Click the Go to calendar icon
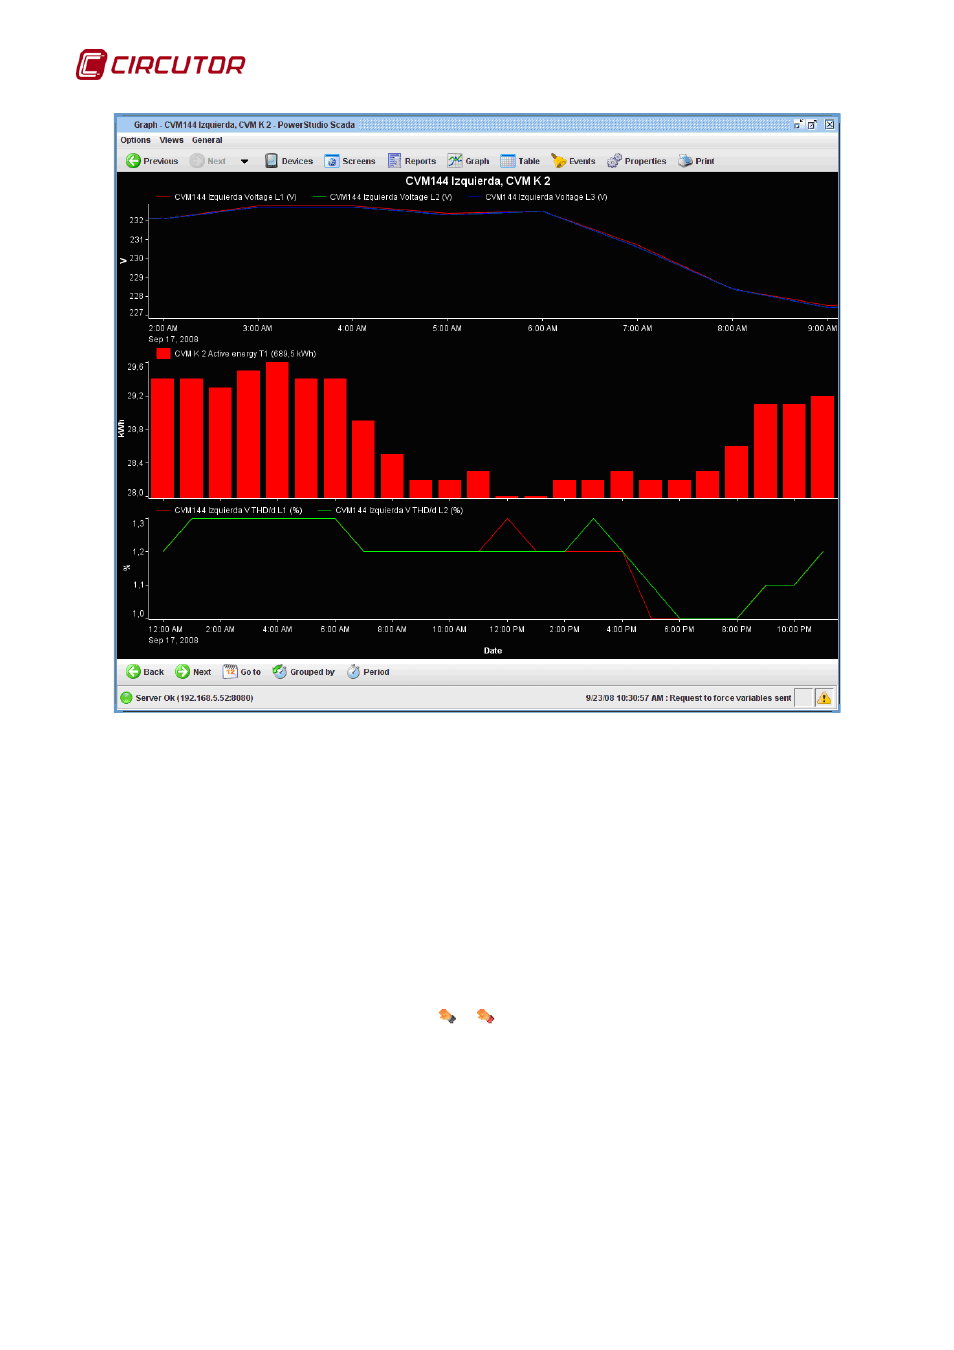This screenshot has width=954, height=1350. [x=230, y=672]
